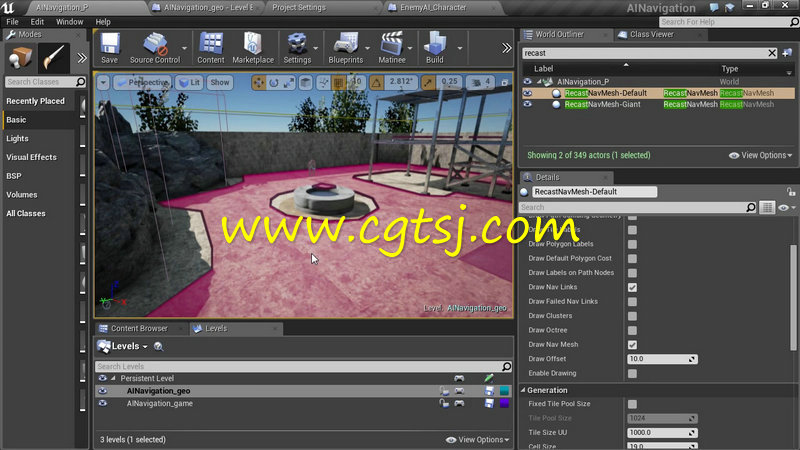Enable Draw Default Polygon Cost checkbox

[x=632, y=259]
